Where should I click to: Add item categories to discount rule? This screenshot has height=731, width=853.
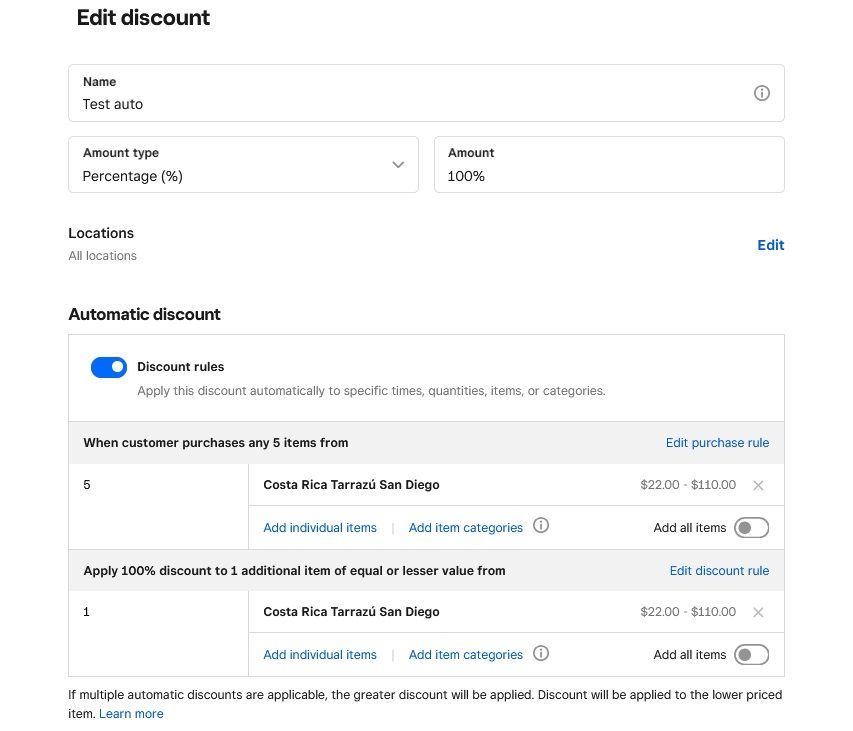coord(466,655)
